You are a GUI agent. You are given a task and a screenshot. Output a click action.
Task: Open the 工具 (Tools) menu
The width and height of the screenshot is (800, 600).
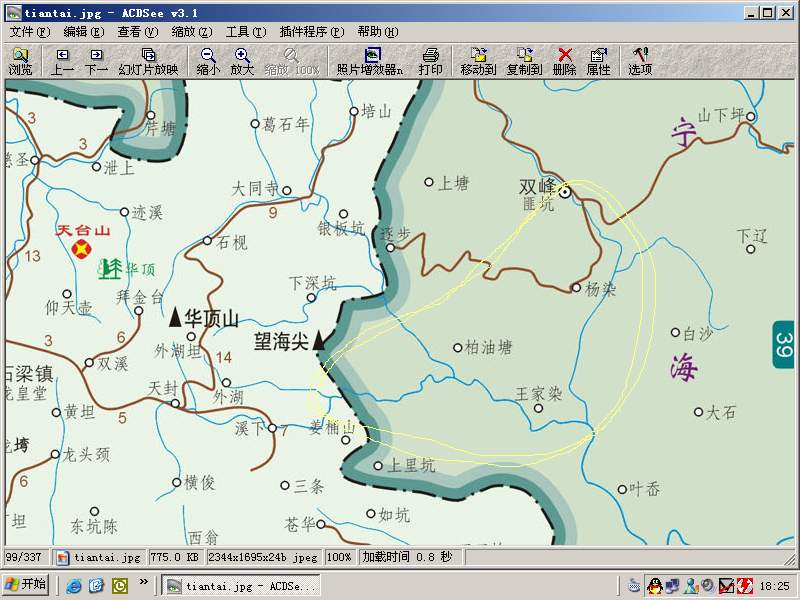[245, 32]
